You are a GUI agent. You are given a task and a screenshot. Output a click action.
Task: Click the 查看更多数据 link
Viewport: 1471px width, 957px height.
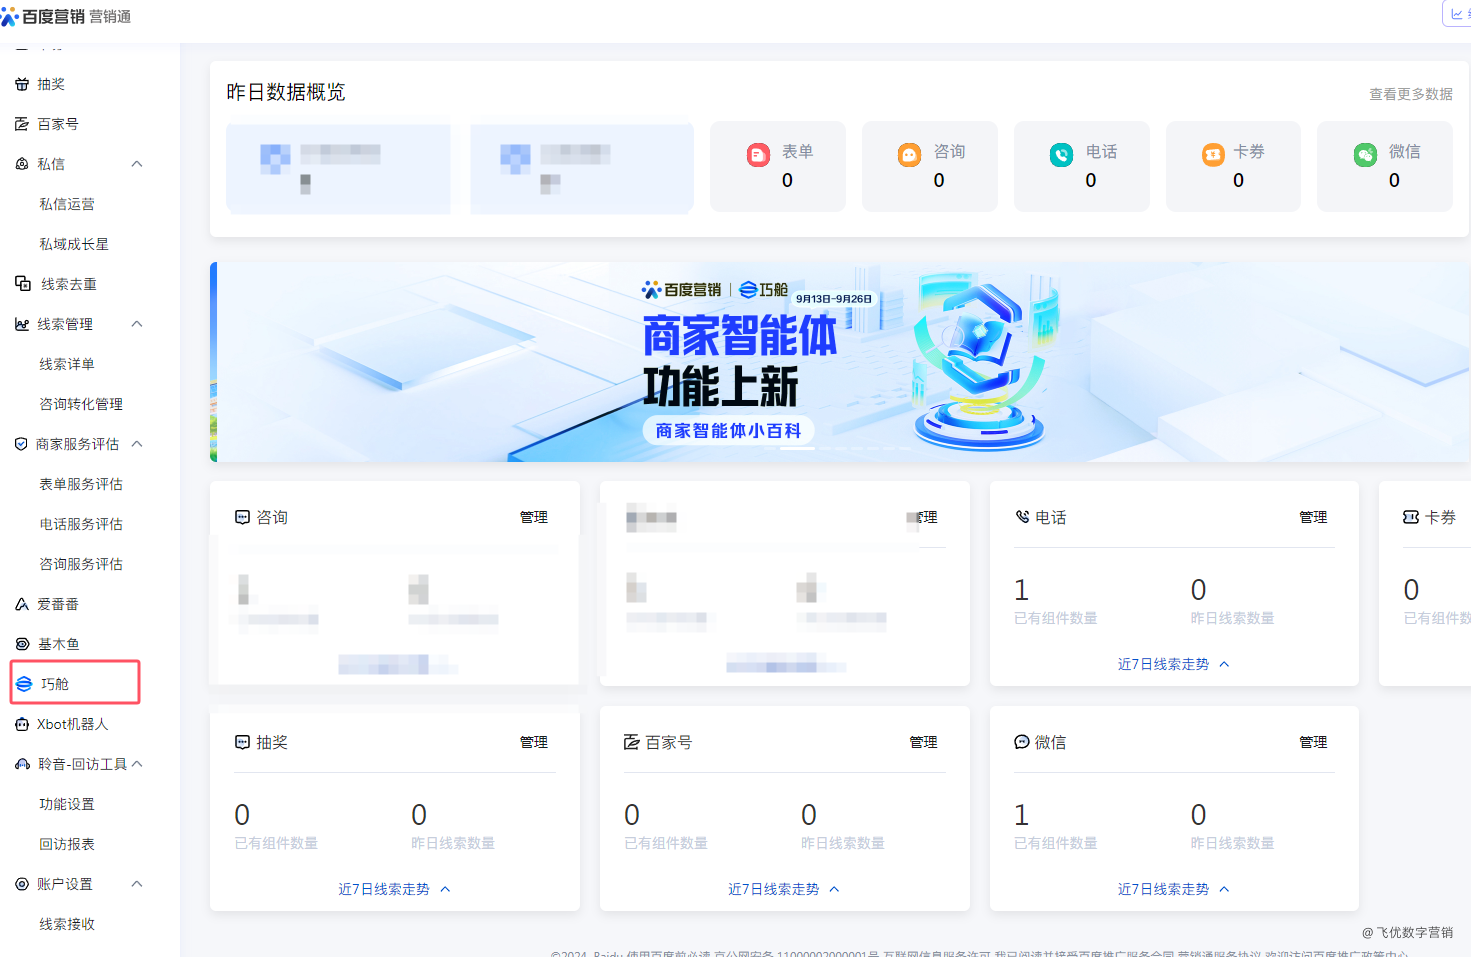(x=1411, y=94)
